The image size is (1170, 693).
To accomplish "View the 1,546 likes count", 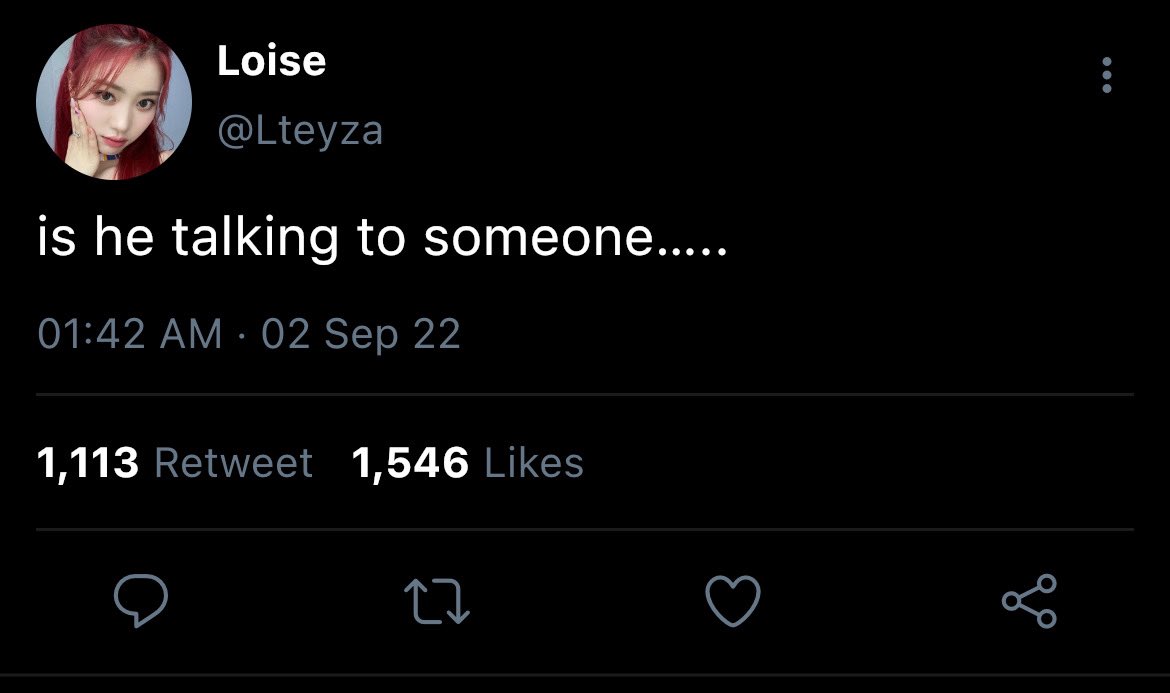I will [x=410, y=463].
